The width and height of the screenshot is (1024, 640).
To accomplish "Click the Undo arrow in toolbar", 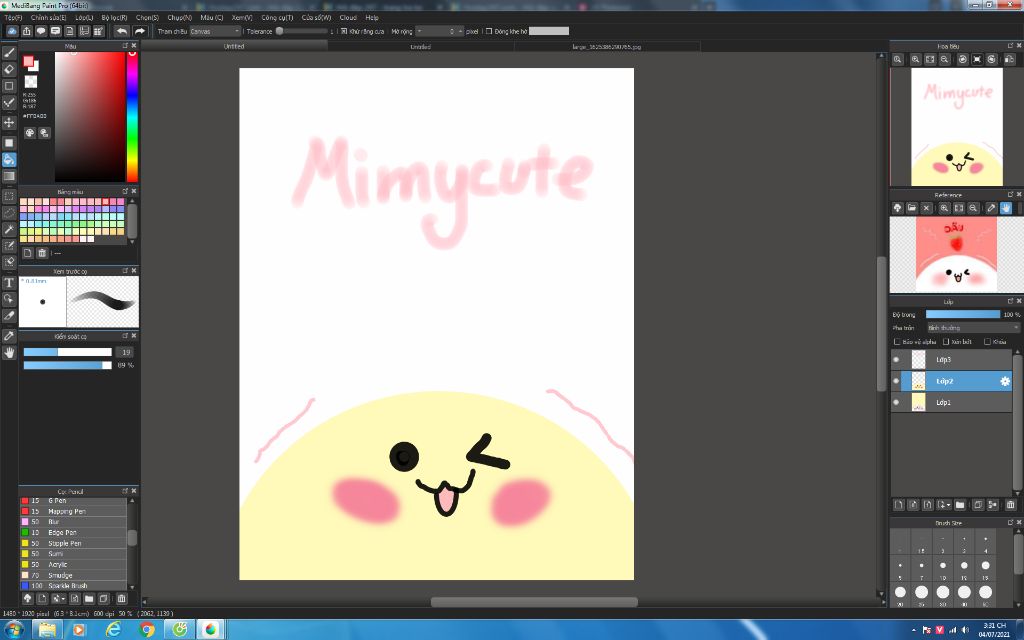I will 121,31.
